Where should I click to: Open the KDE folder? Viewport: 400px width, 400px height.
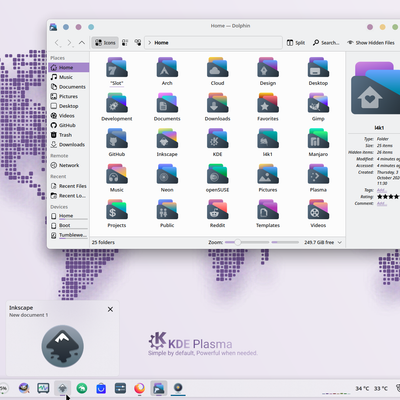pos(217,139)
